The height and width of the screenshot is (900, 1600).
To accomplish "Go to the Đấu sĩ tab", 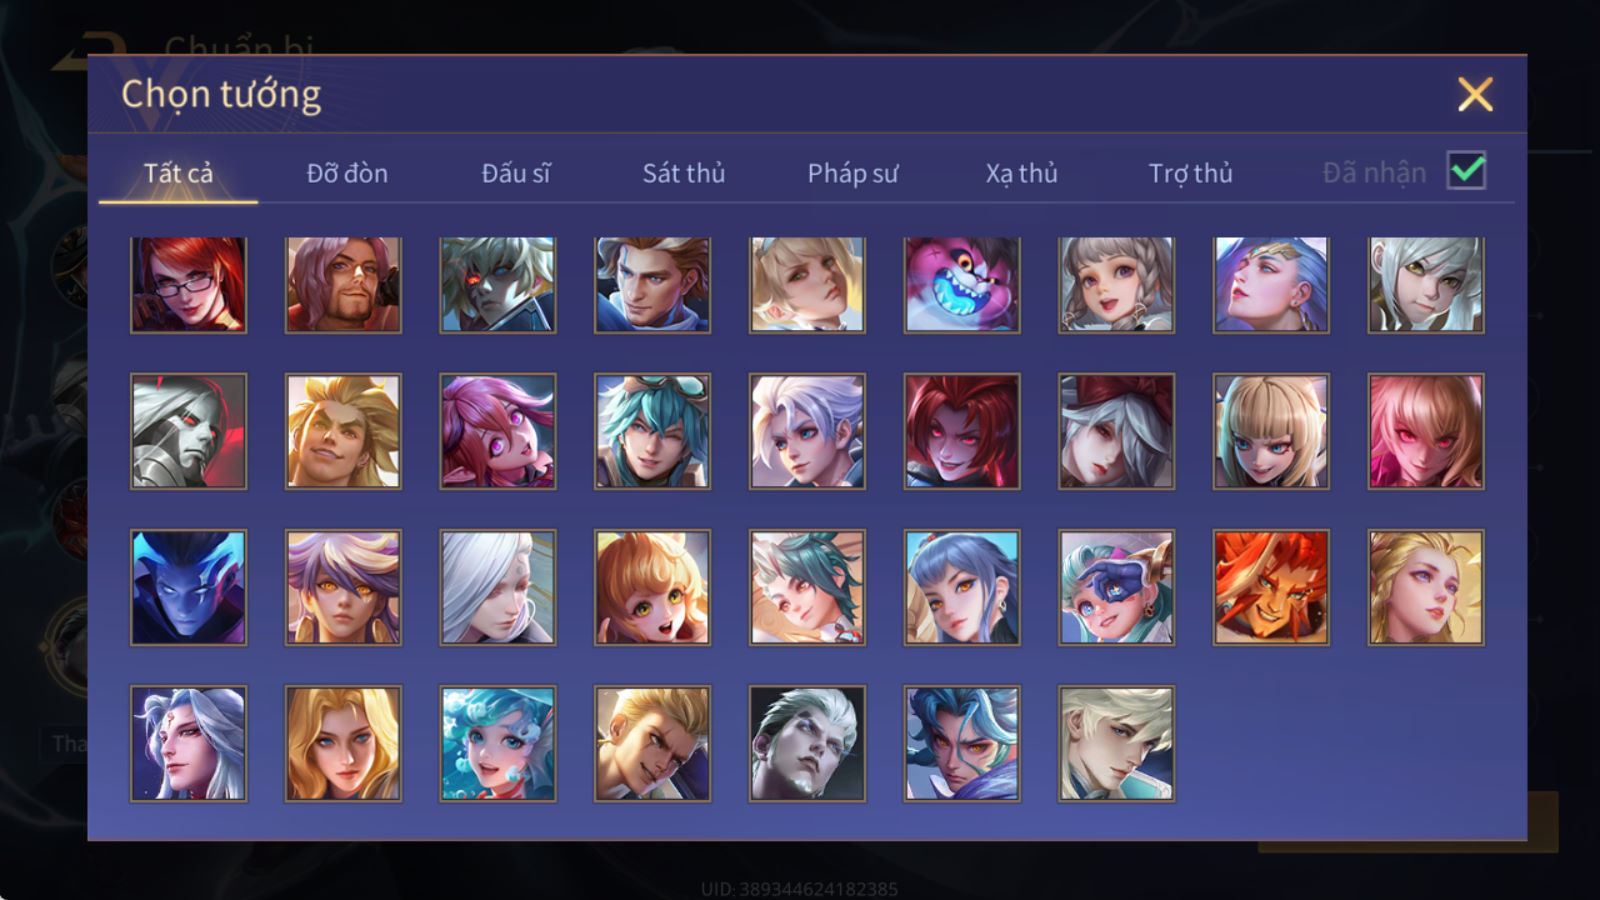I will [x=515, y=173].
